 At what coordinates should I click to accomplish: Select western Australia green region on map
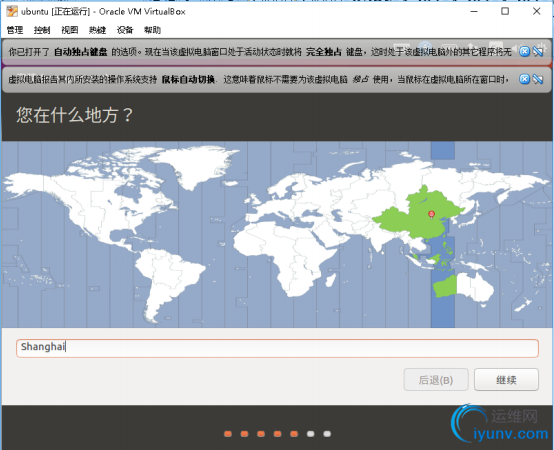(445, 286)
